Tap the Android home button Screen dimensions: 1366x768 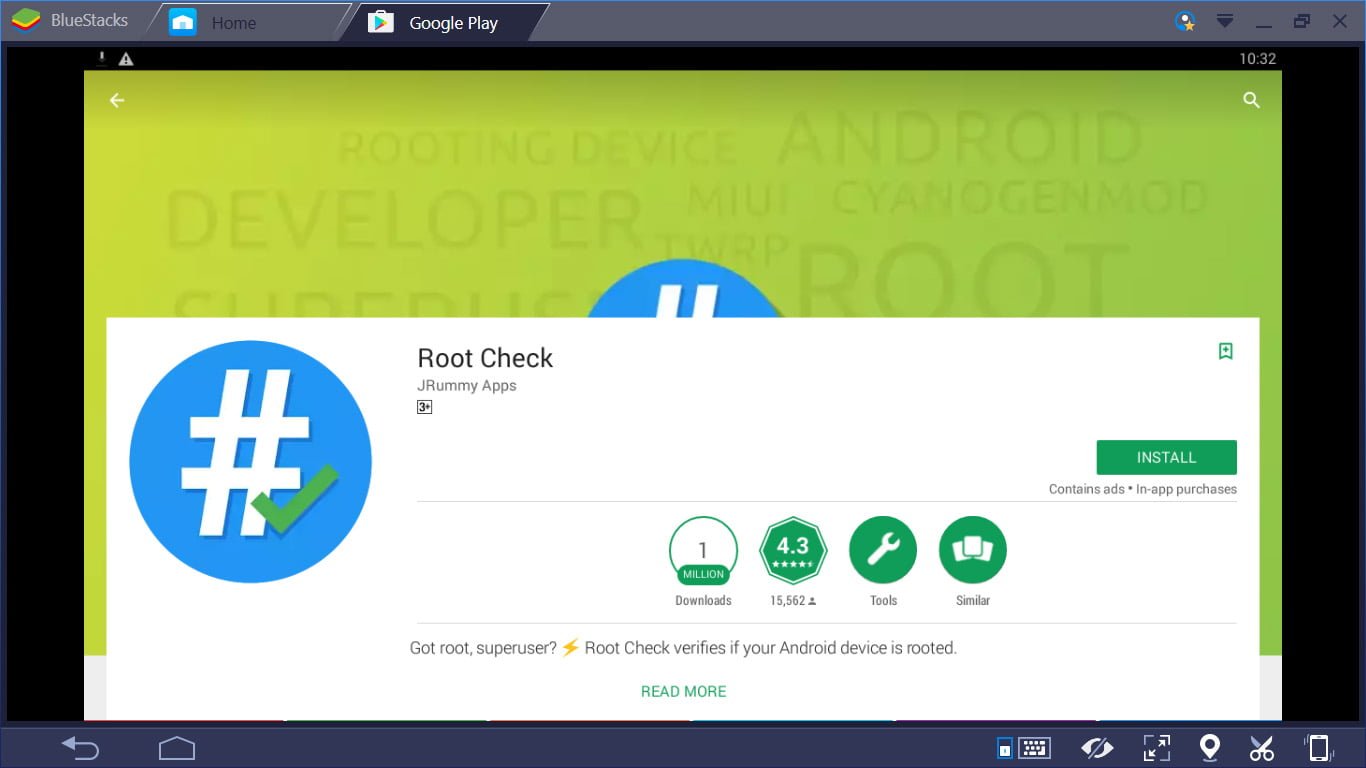click(x=177, y=747)
